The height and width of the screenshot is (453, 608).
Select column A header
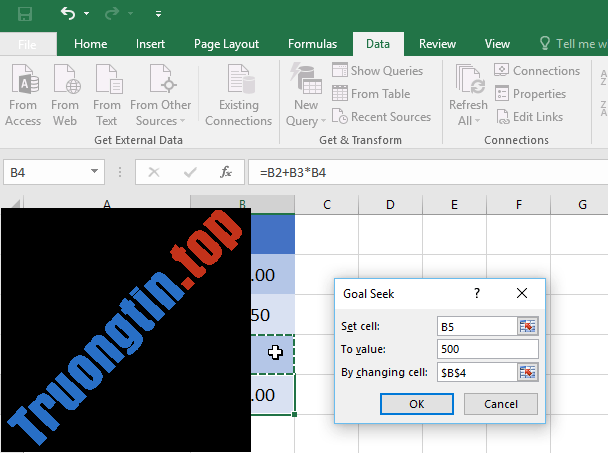click(107, 202)
